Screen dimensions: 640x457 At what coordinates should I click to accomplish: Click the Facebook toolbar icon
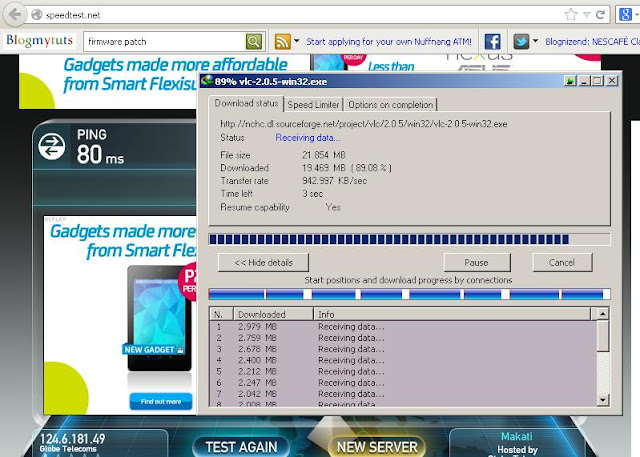point(493,42)
